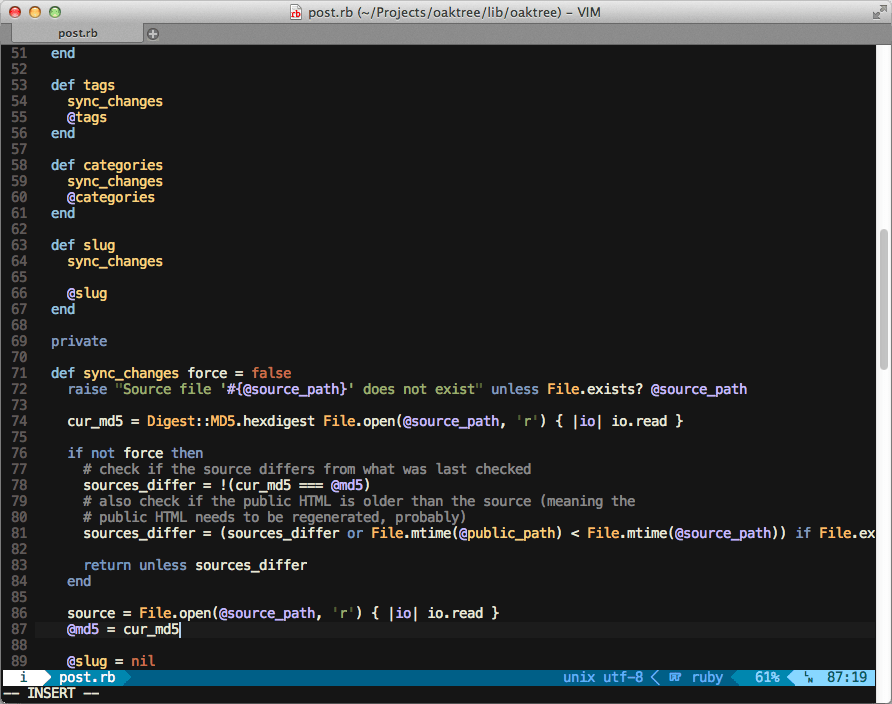892x704 pixels.
Task: Click 'nil' on line 89
Action: (x=143, y=661)
